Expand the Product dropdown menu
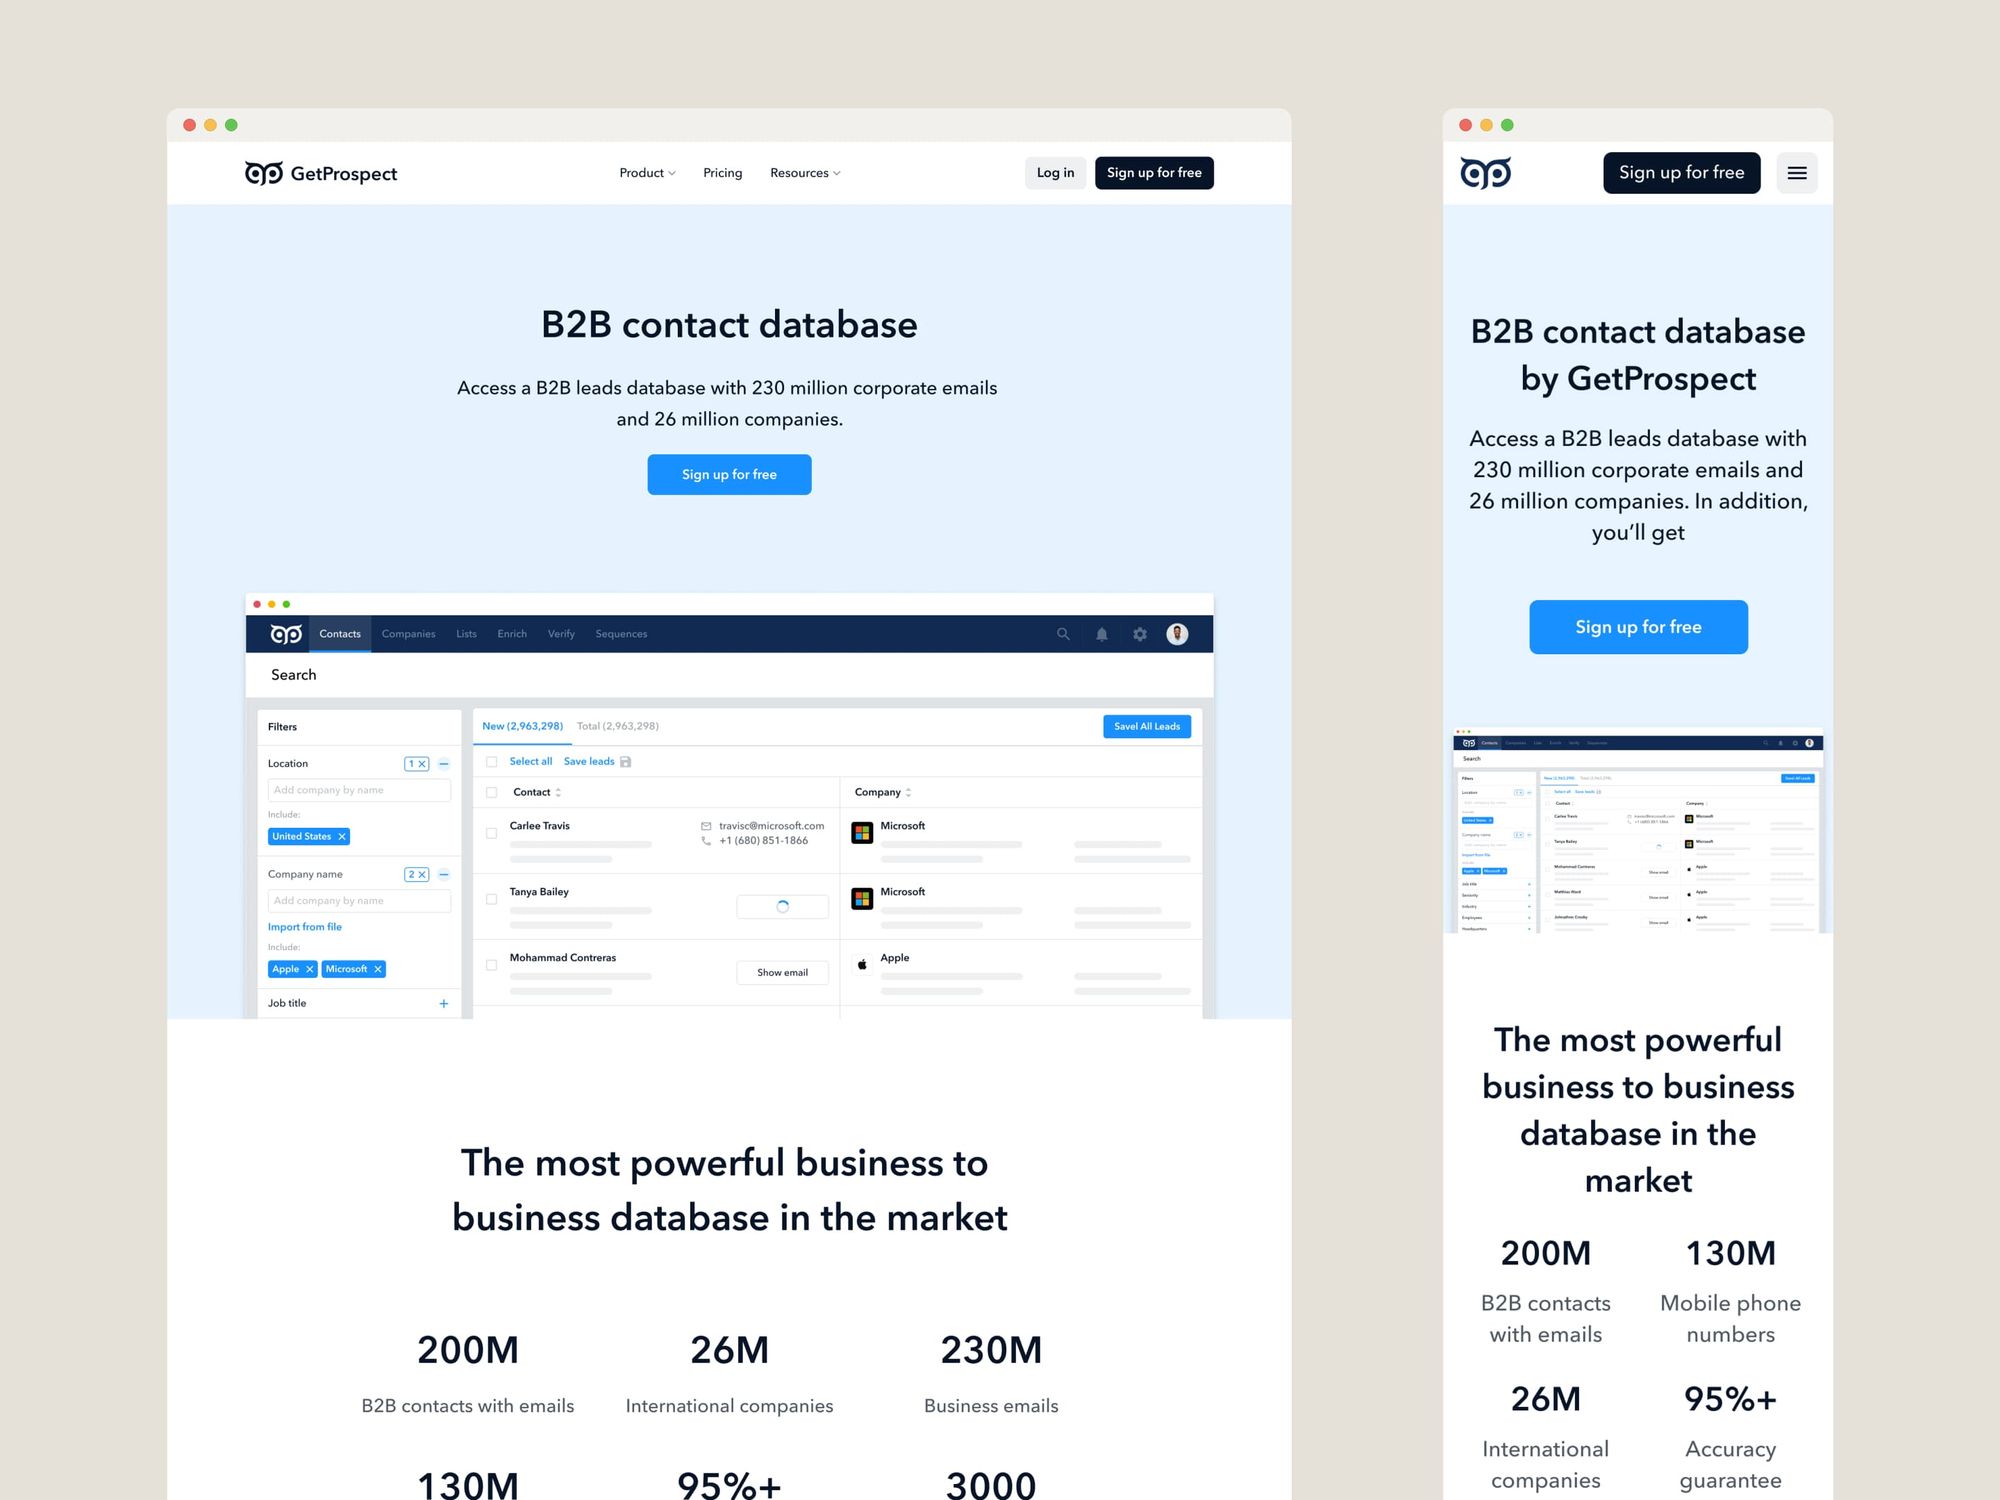The image size is (2000, 1500). (647, 173)
